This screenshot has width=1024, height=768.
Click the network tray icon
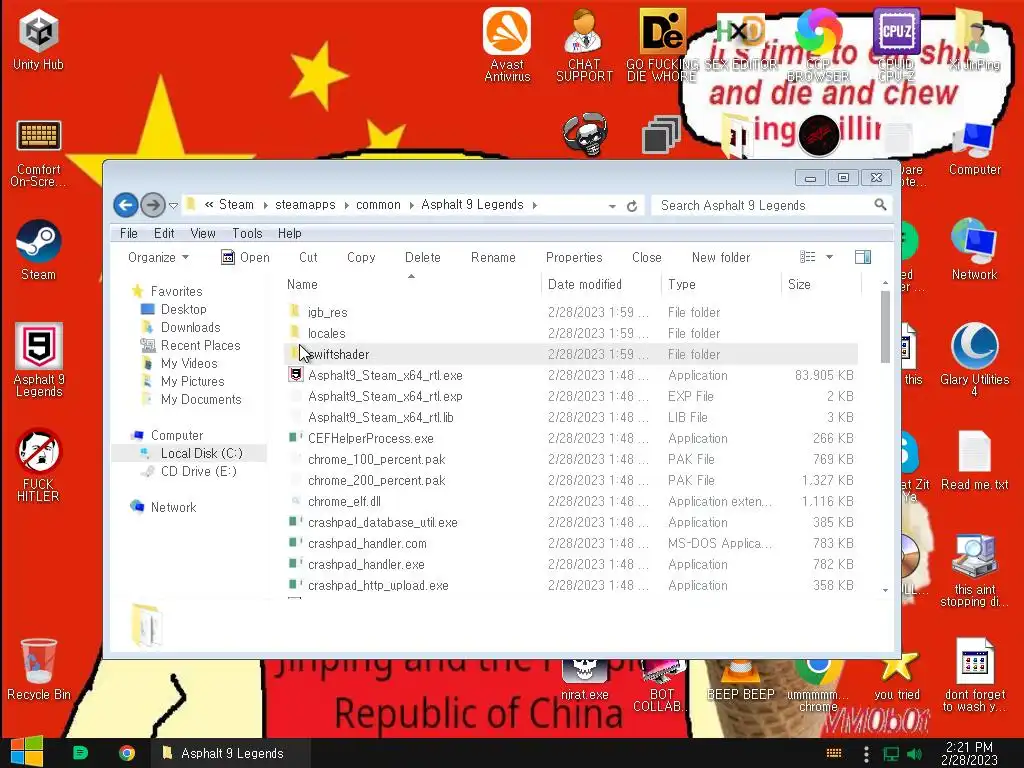tap(891, 754)
